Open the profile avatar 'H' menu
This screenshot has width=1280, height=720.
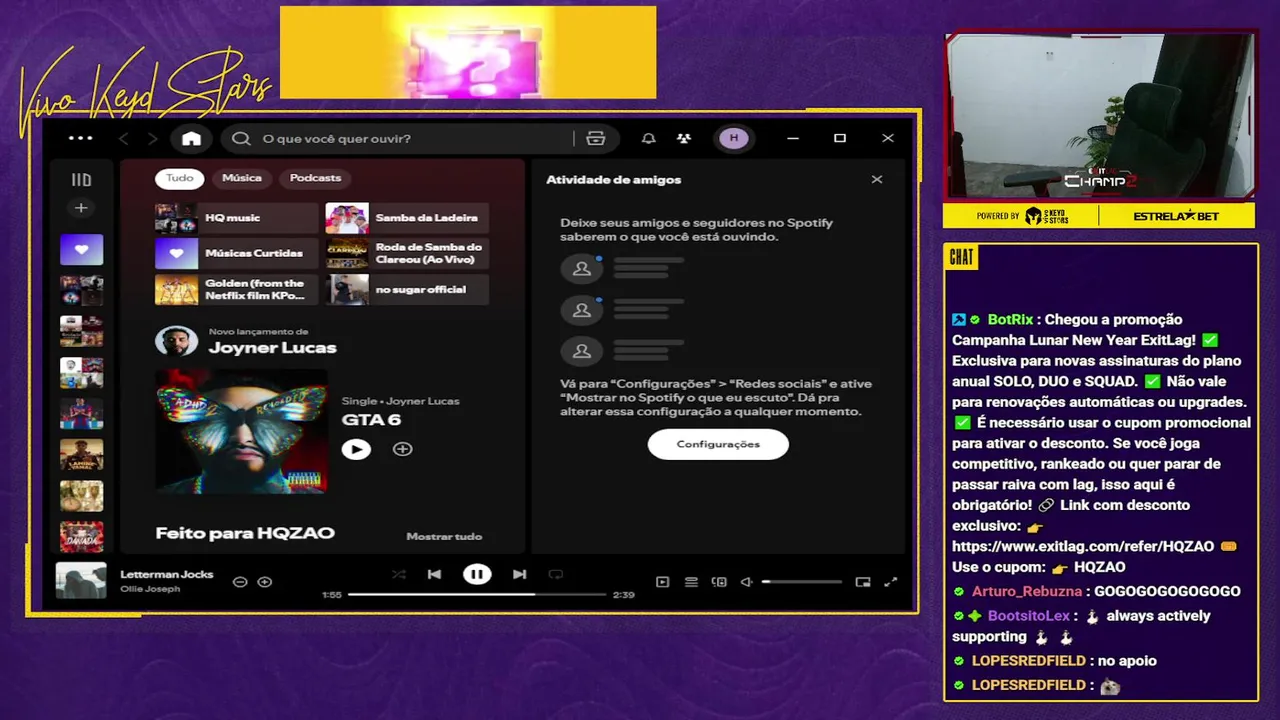734,138
